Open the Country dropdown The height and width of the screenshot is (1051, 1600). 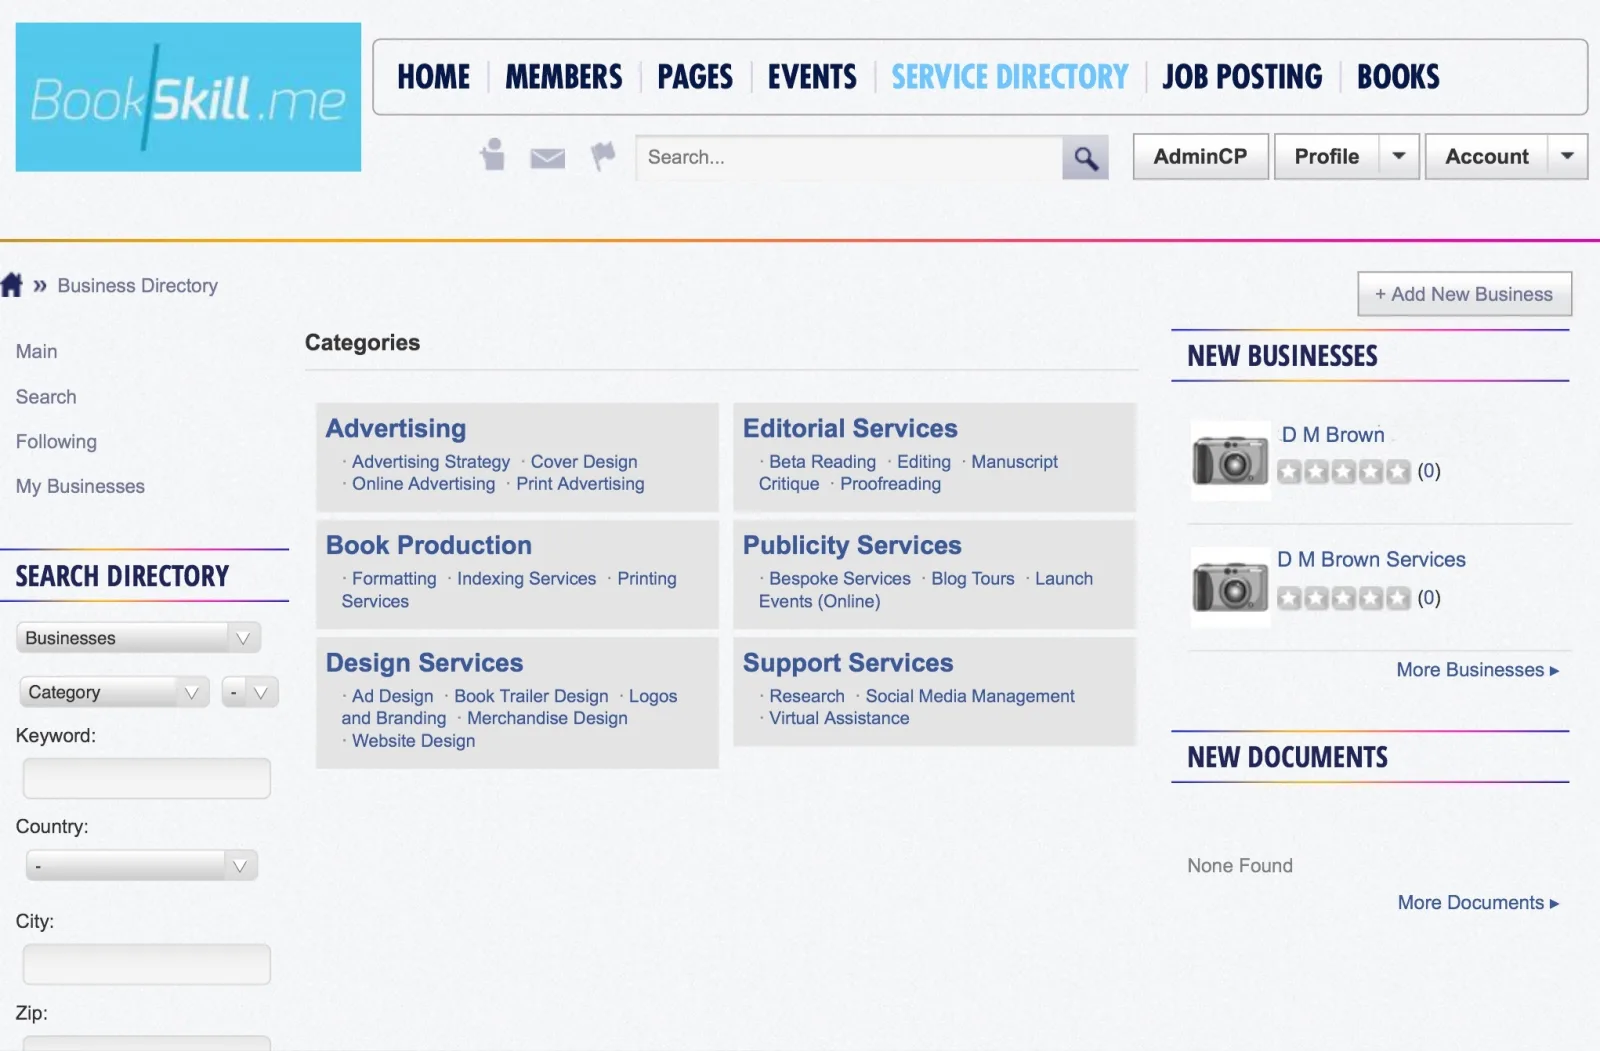142,866
